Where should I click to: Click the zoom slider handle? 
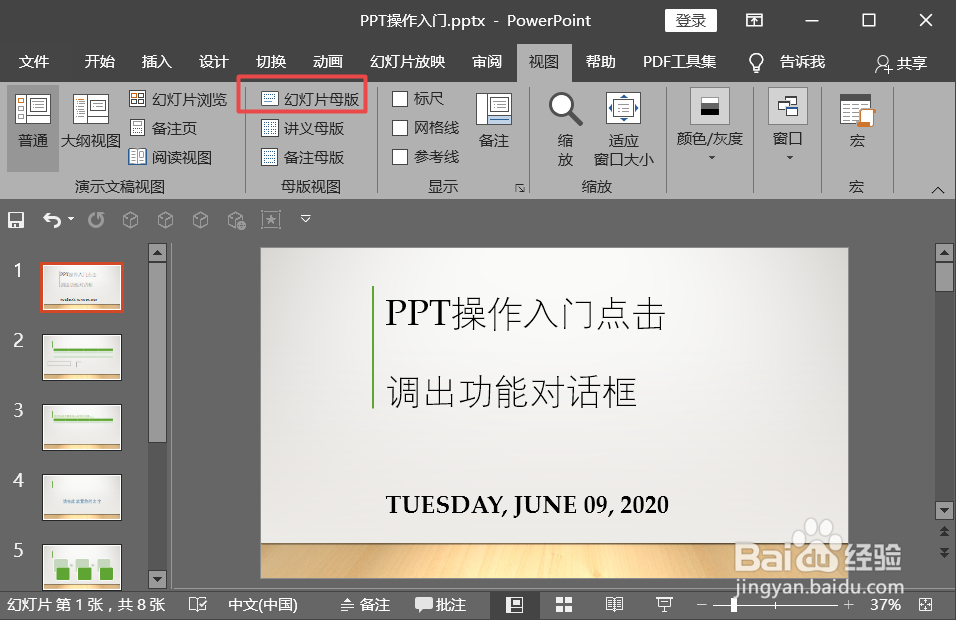click(734, 604)
